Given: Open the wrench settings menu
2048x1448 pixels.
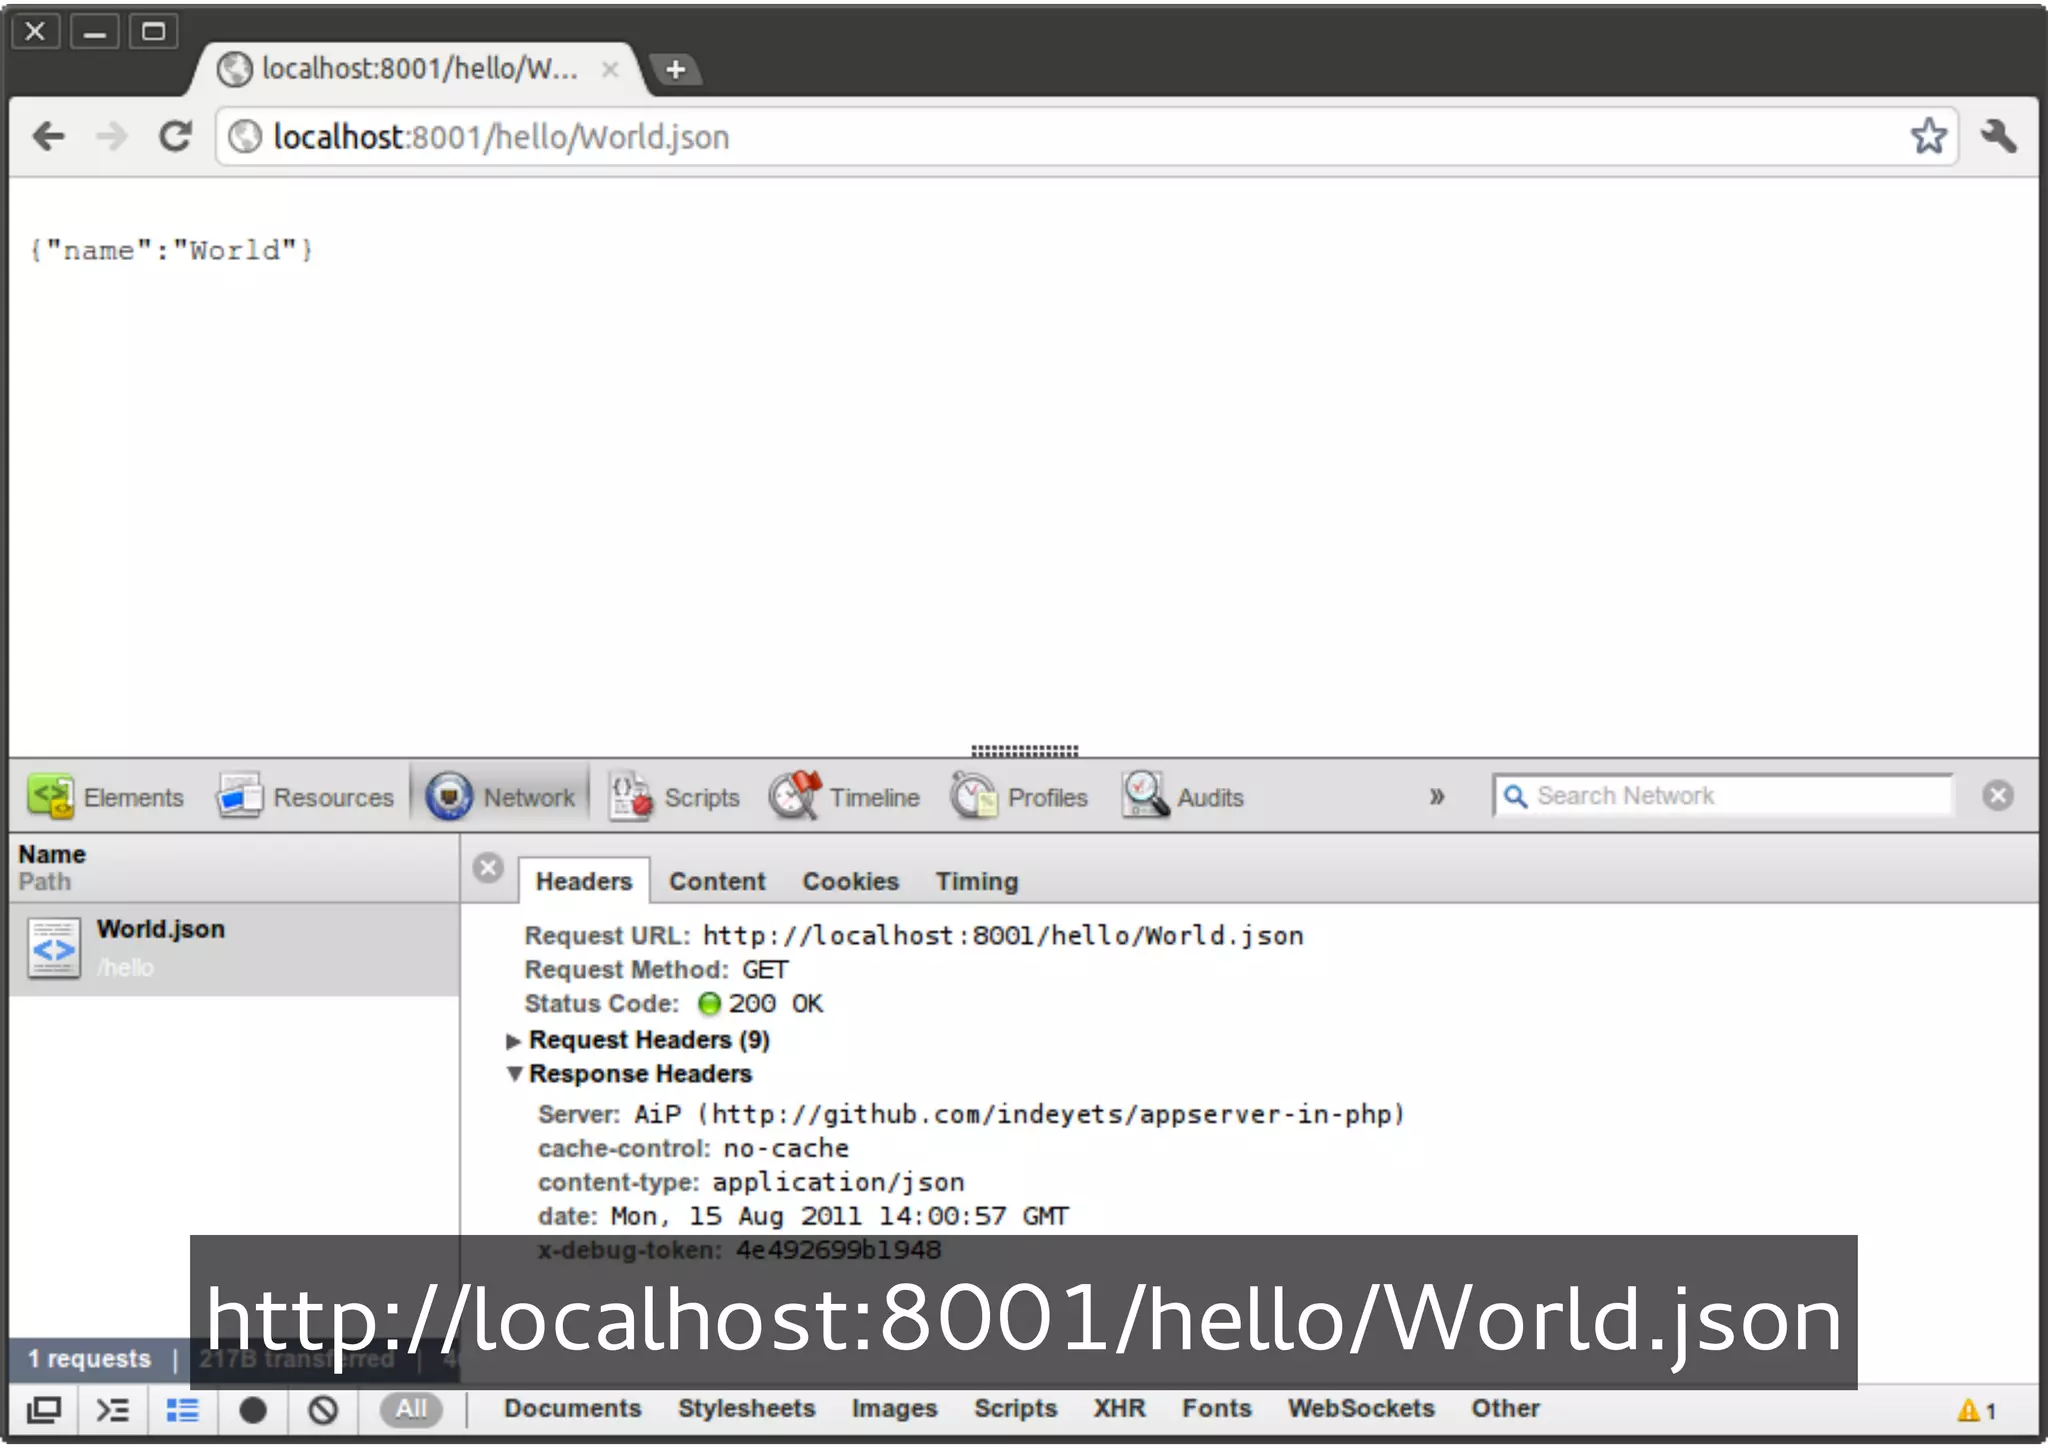Looking at the screenshot, I should (x=1998, y=136).
